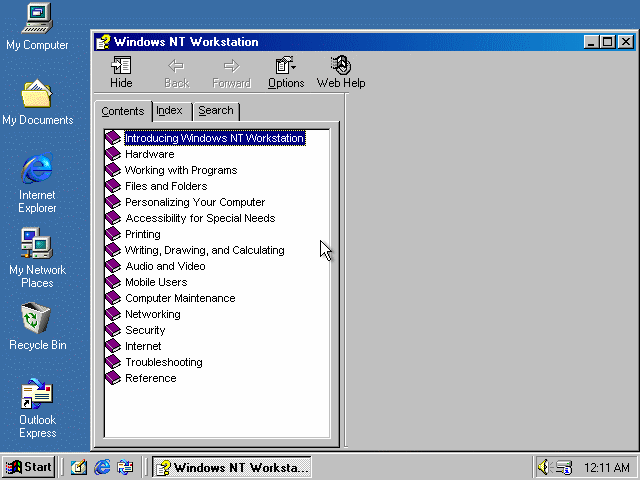Click book icon beside Computer Maintenance
This screenshot has height=480, width=640.
coord(113,298)
